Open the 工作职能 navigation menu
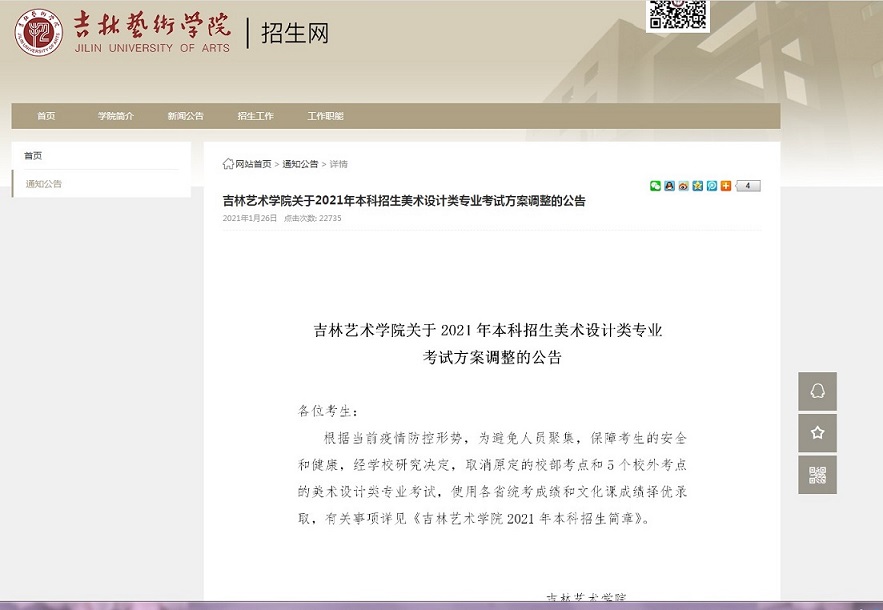The image size is (883, 610). click(325, 116)
